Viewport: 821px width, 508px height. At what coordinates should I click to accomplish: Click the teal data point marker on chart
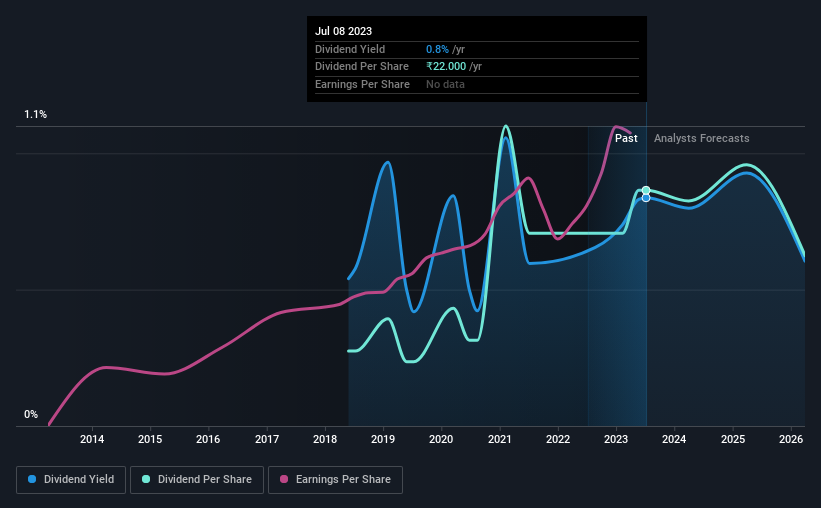tap(646, 190)
